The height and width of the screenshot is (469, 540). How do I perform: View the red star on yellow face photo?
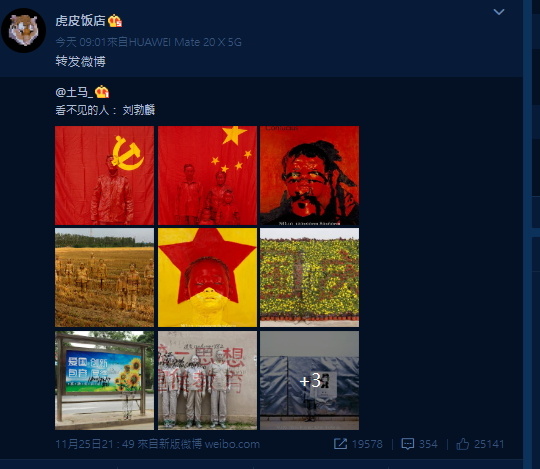(x=207, y=278)
